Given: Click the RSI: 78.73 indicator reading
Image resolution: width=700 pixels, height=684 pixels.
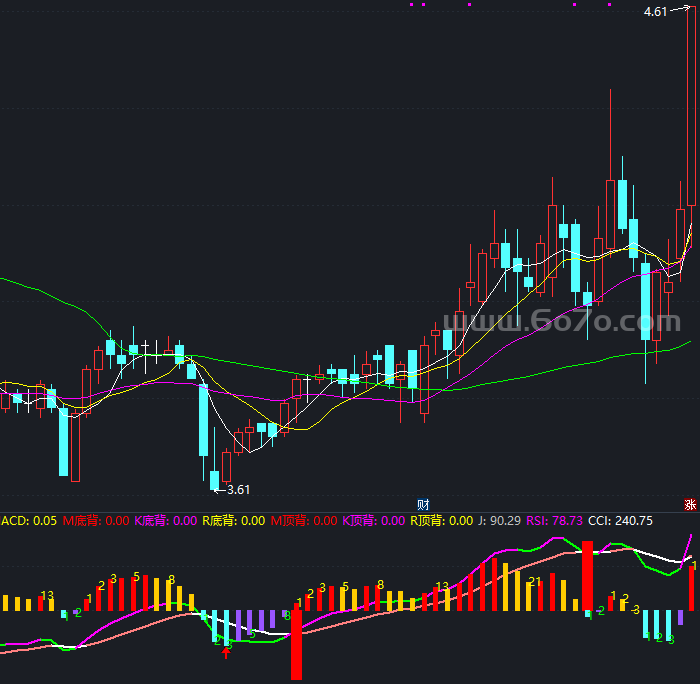Looking at the screenshot, I should [x=557, y=520].
